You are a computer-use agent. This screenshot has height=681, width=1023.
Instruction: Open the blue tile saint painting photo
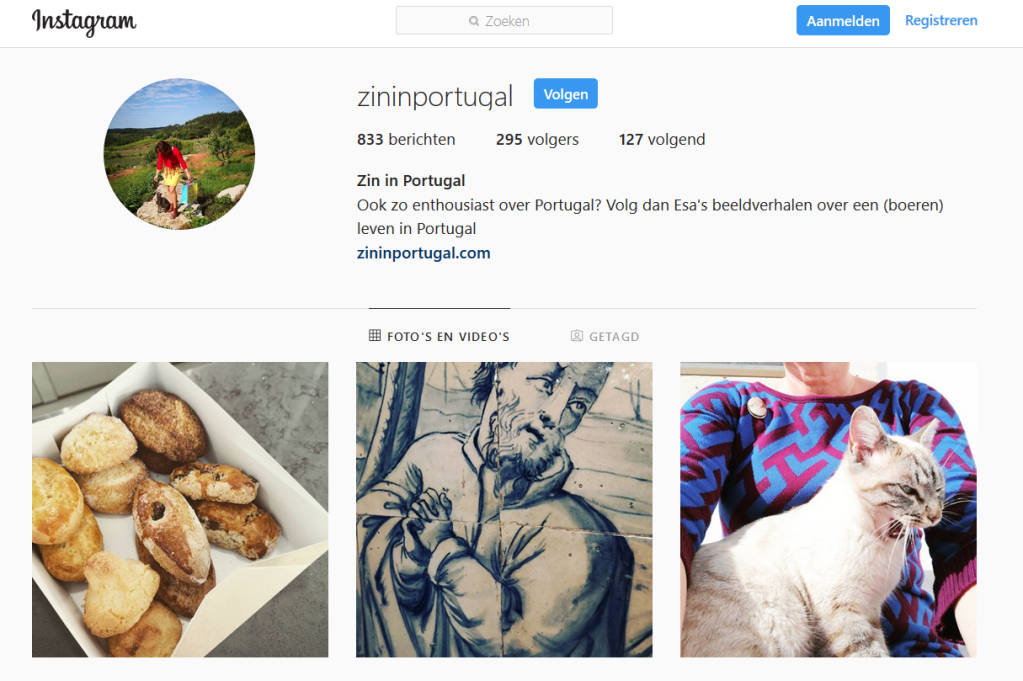[504, 509]
